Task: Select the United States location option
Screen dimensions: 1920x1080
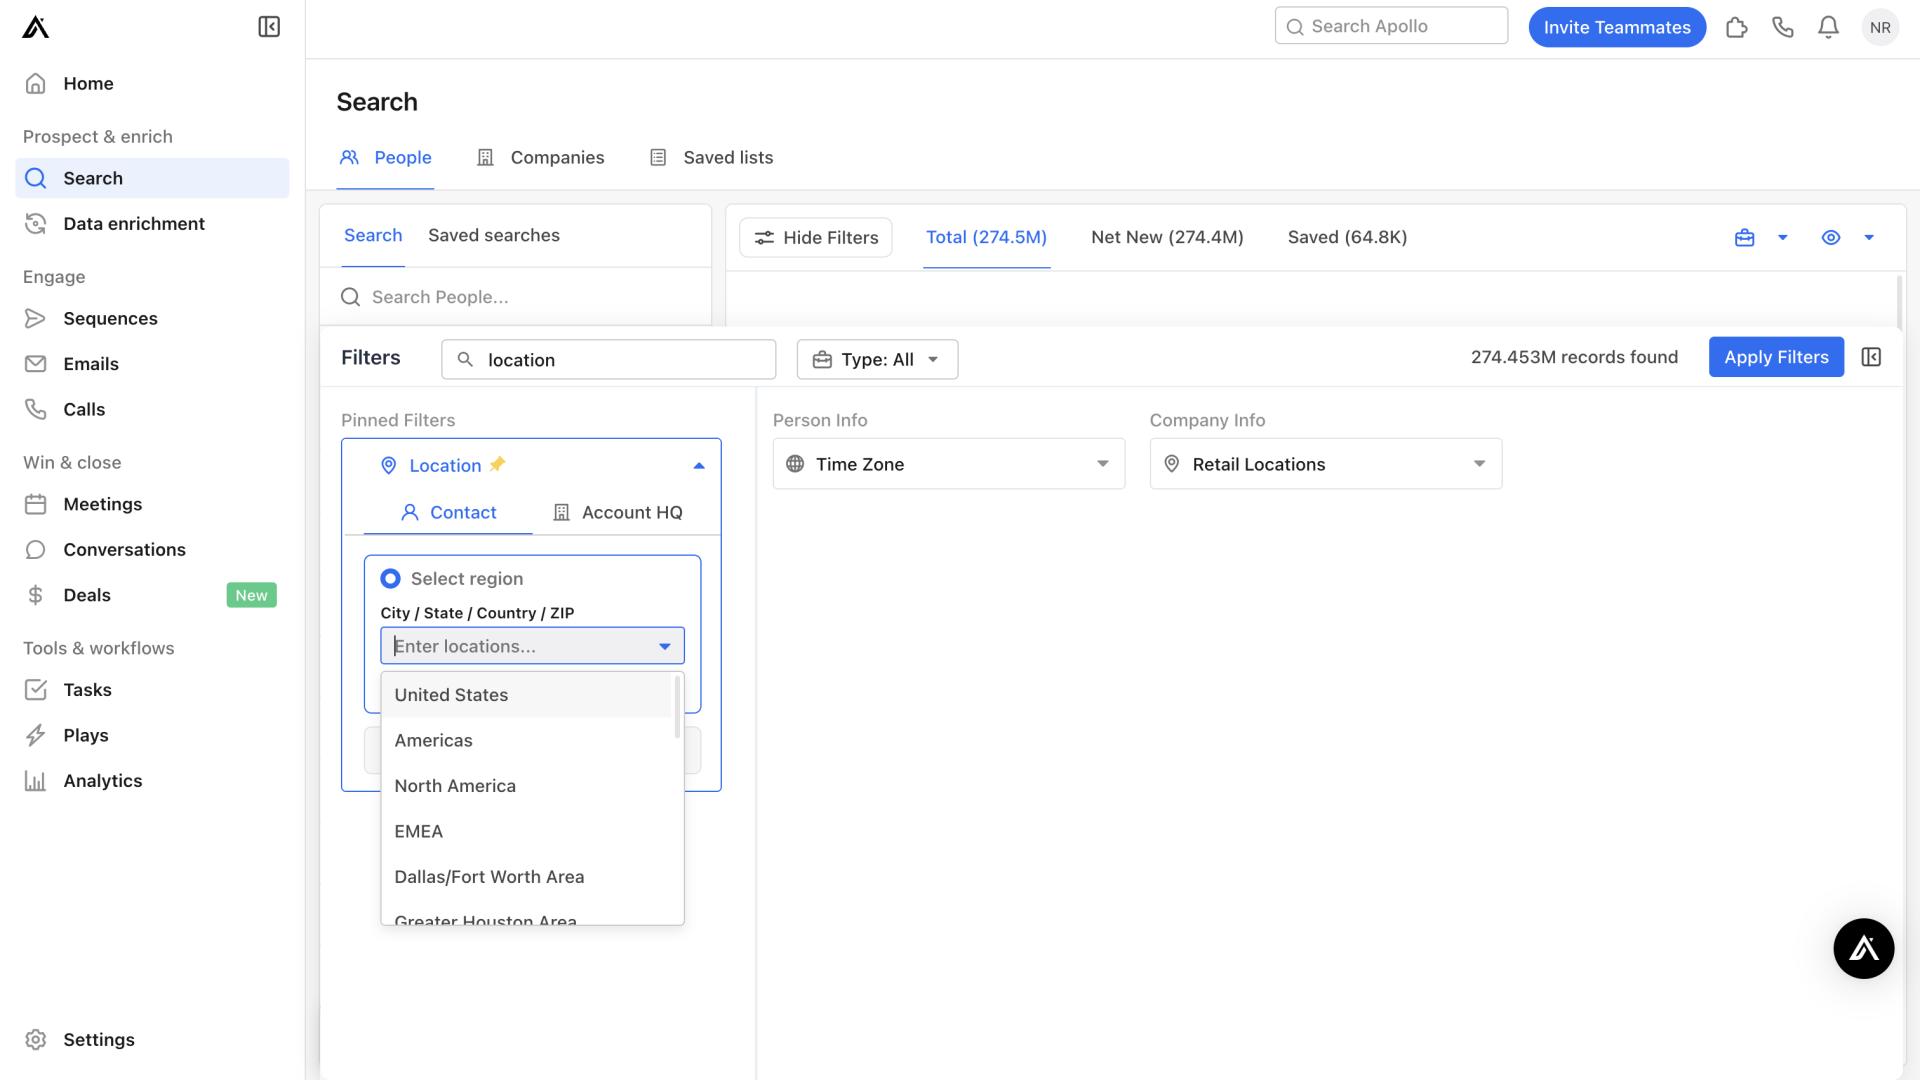Action: [451, 694]
